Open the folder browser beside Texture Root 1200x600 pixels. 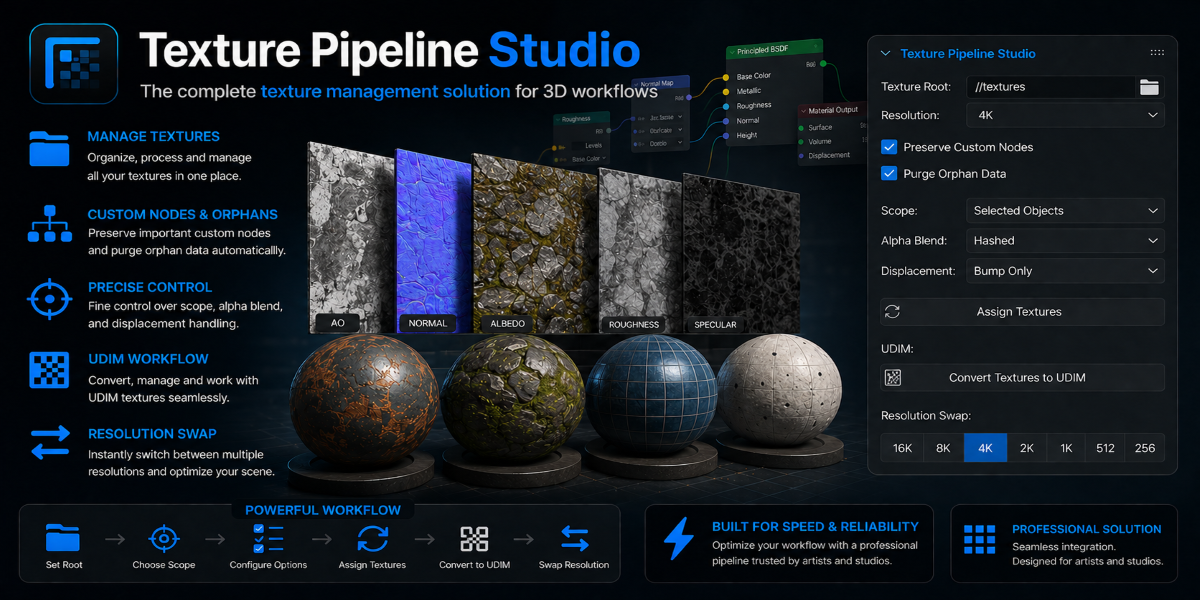[1149, 87]
